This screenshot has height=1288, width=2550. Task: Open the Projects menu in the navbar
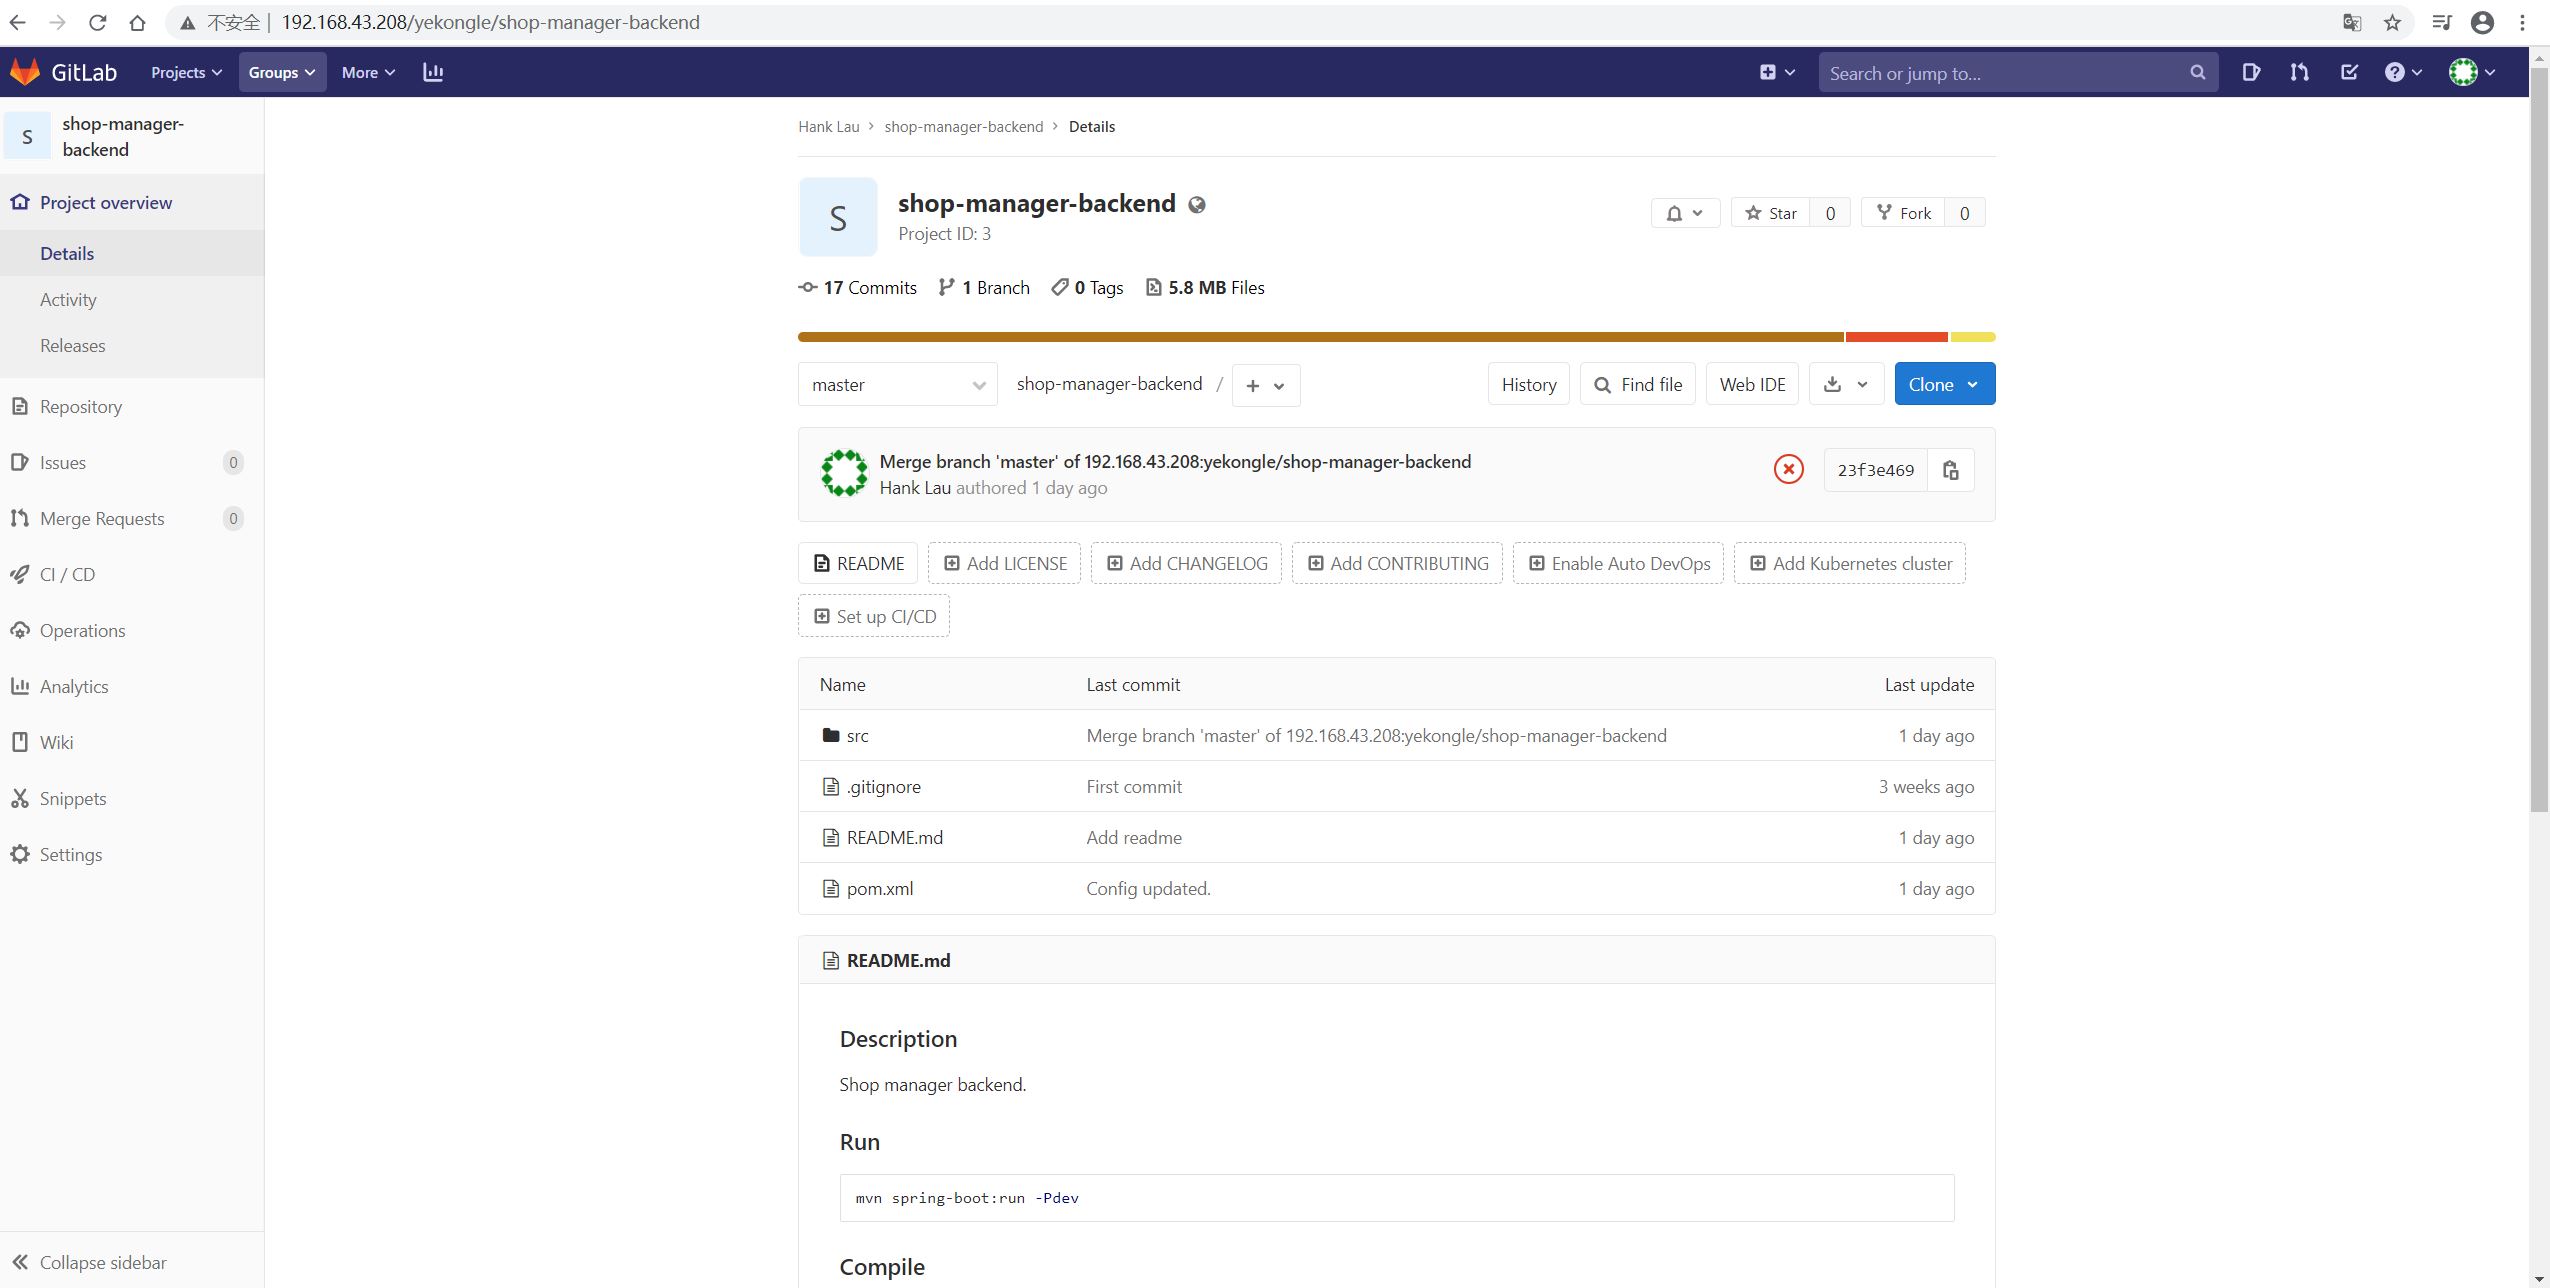(x=186, y=72)
